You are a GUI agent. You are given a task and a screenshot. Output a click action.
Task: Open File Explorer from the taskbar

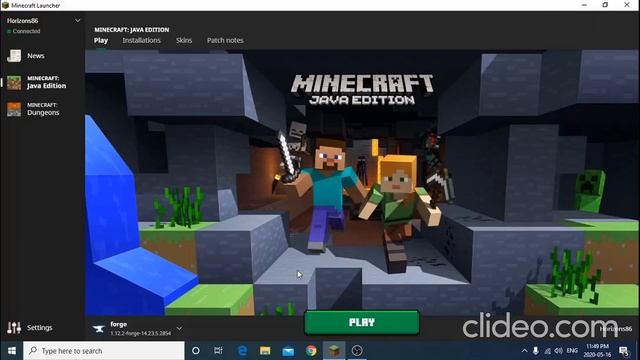tap(265, 351)
